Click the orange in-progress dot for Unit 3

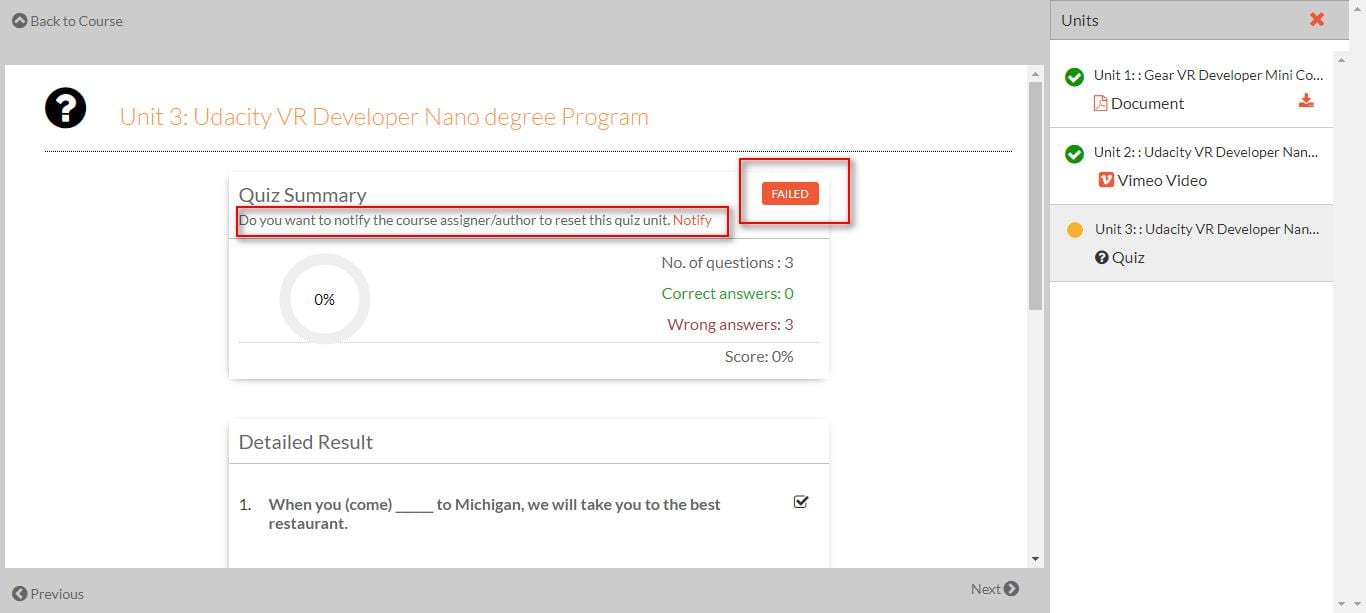tap(1075, 230)
